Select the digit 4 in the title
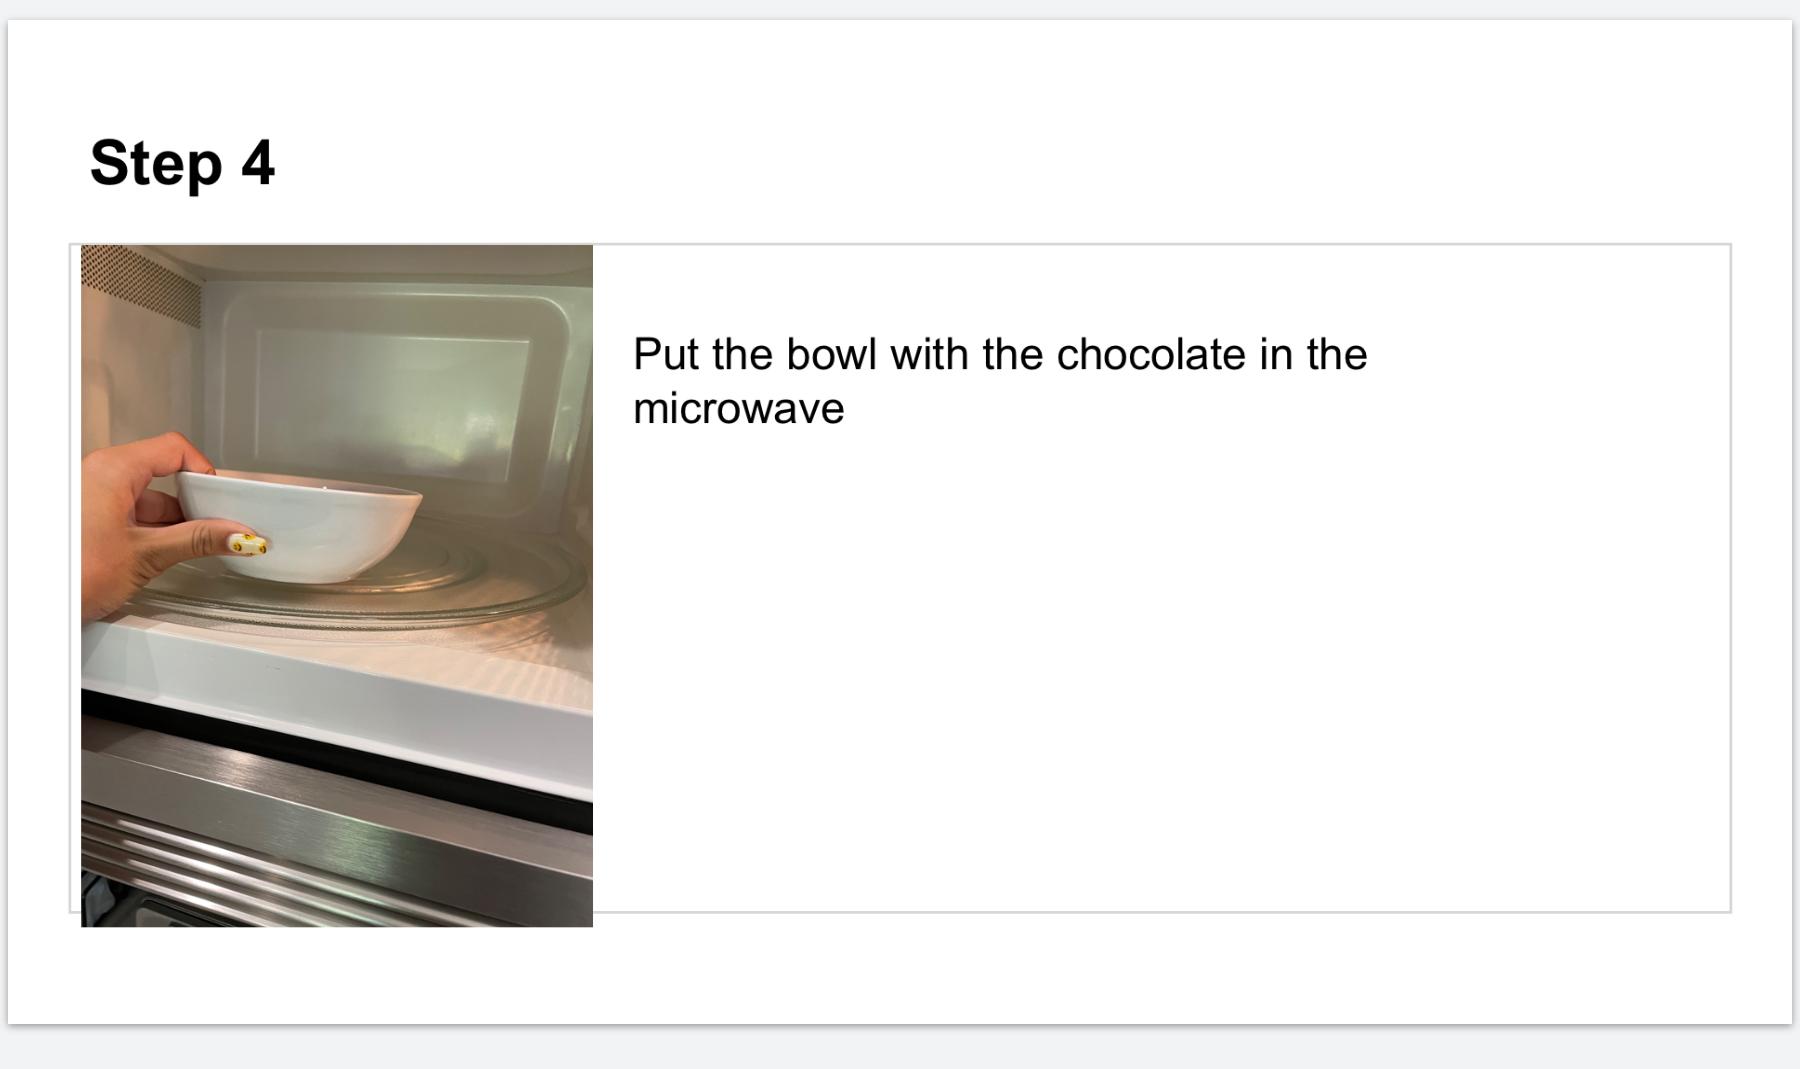This screenshot has width=1800, height=1069. (x=258, y=163)
